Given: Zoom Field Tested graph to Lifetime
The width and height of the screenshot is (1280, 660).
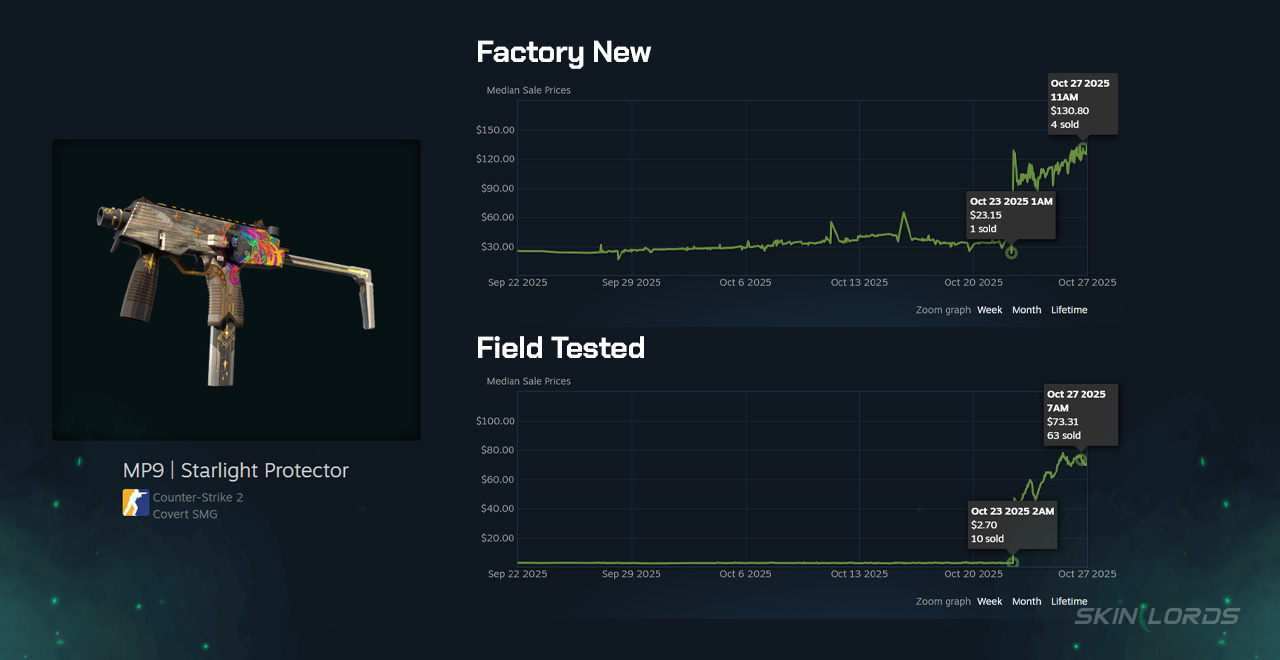Looking at the screenshot, I should pos(1068,601).
